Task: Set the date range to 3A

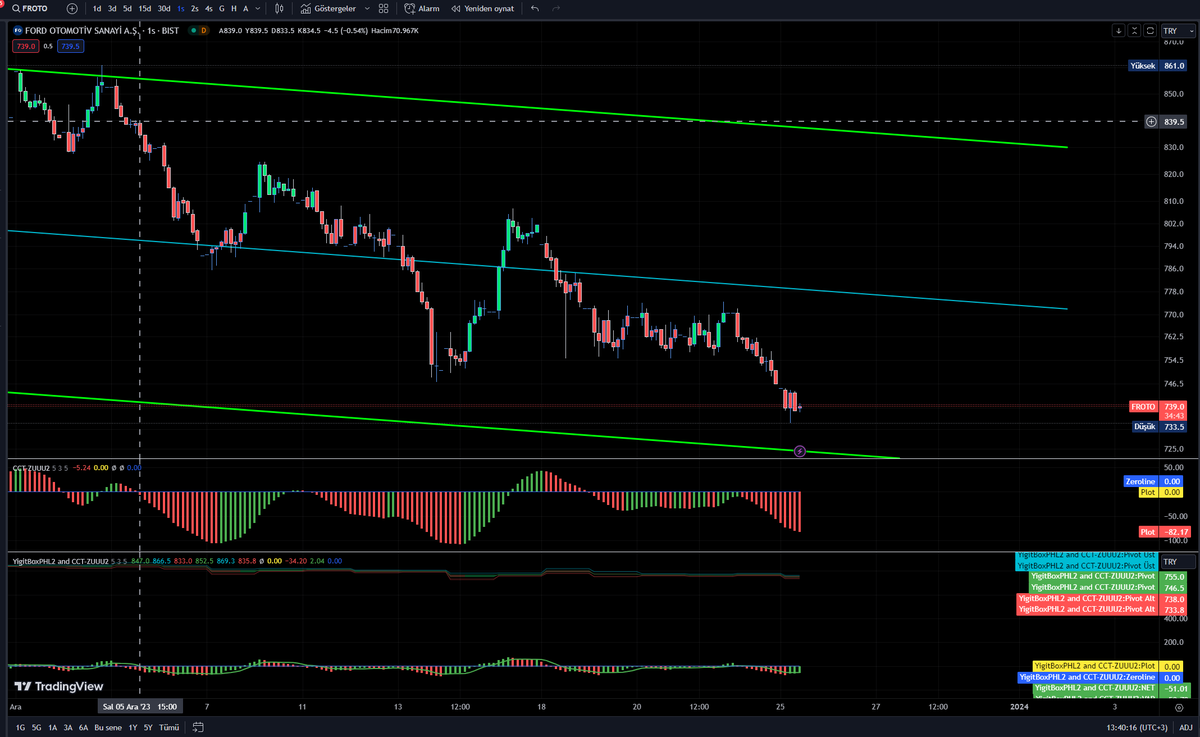Action: tap(68, 727)
